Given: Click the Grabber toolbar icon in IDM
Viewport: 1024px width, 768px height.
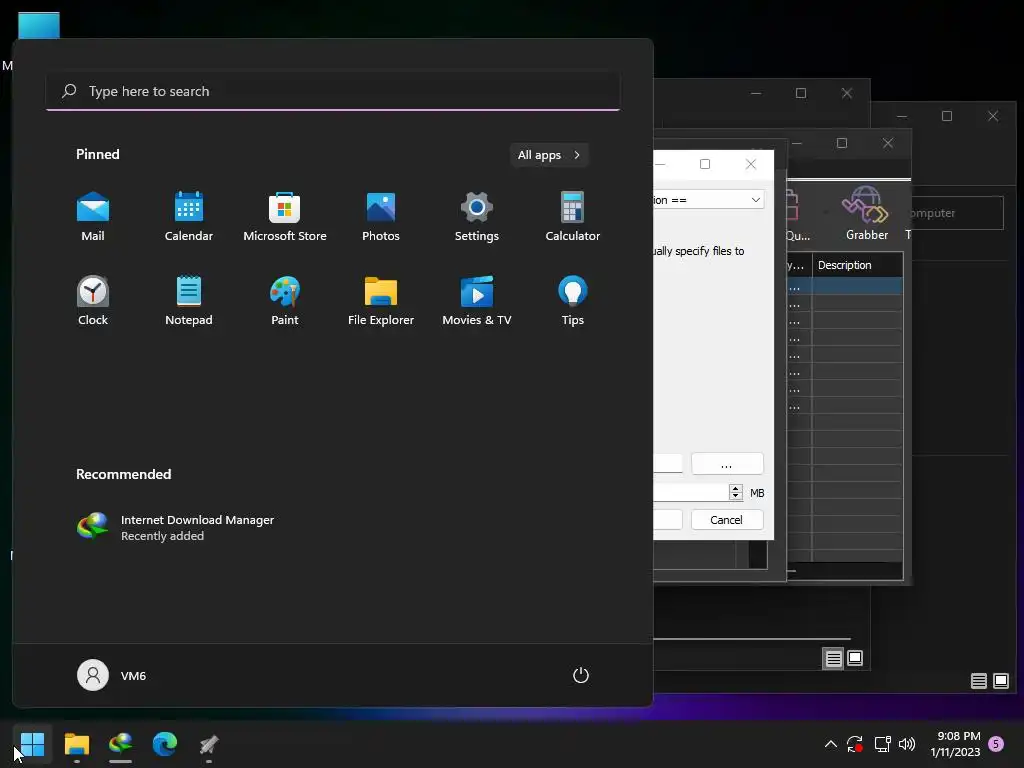Looking at the screenshot, I should click(867, 214).
